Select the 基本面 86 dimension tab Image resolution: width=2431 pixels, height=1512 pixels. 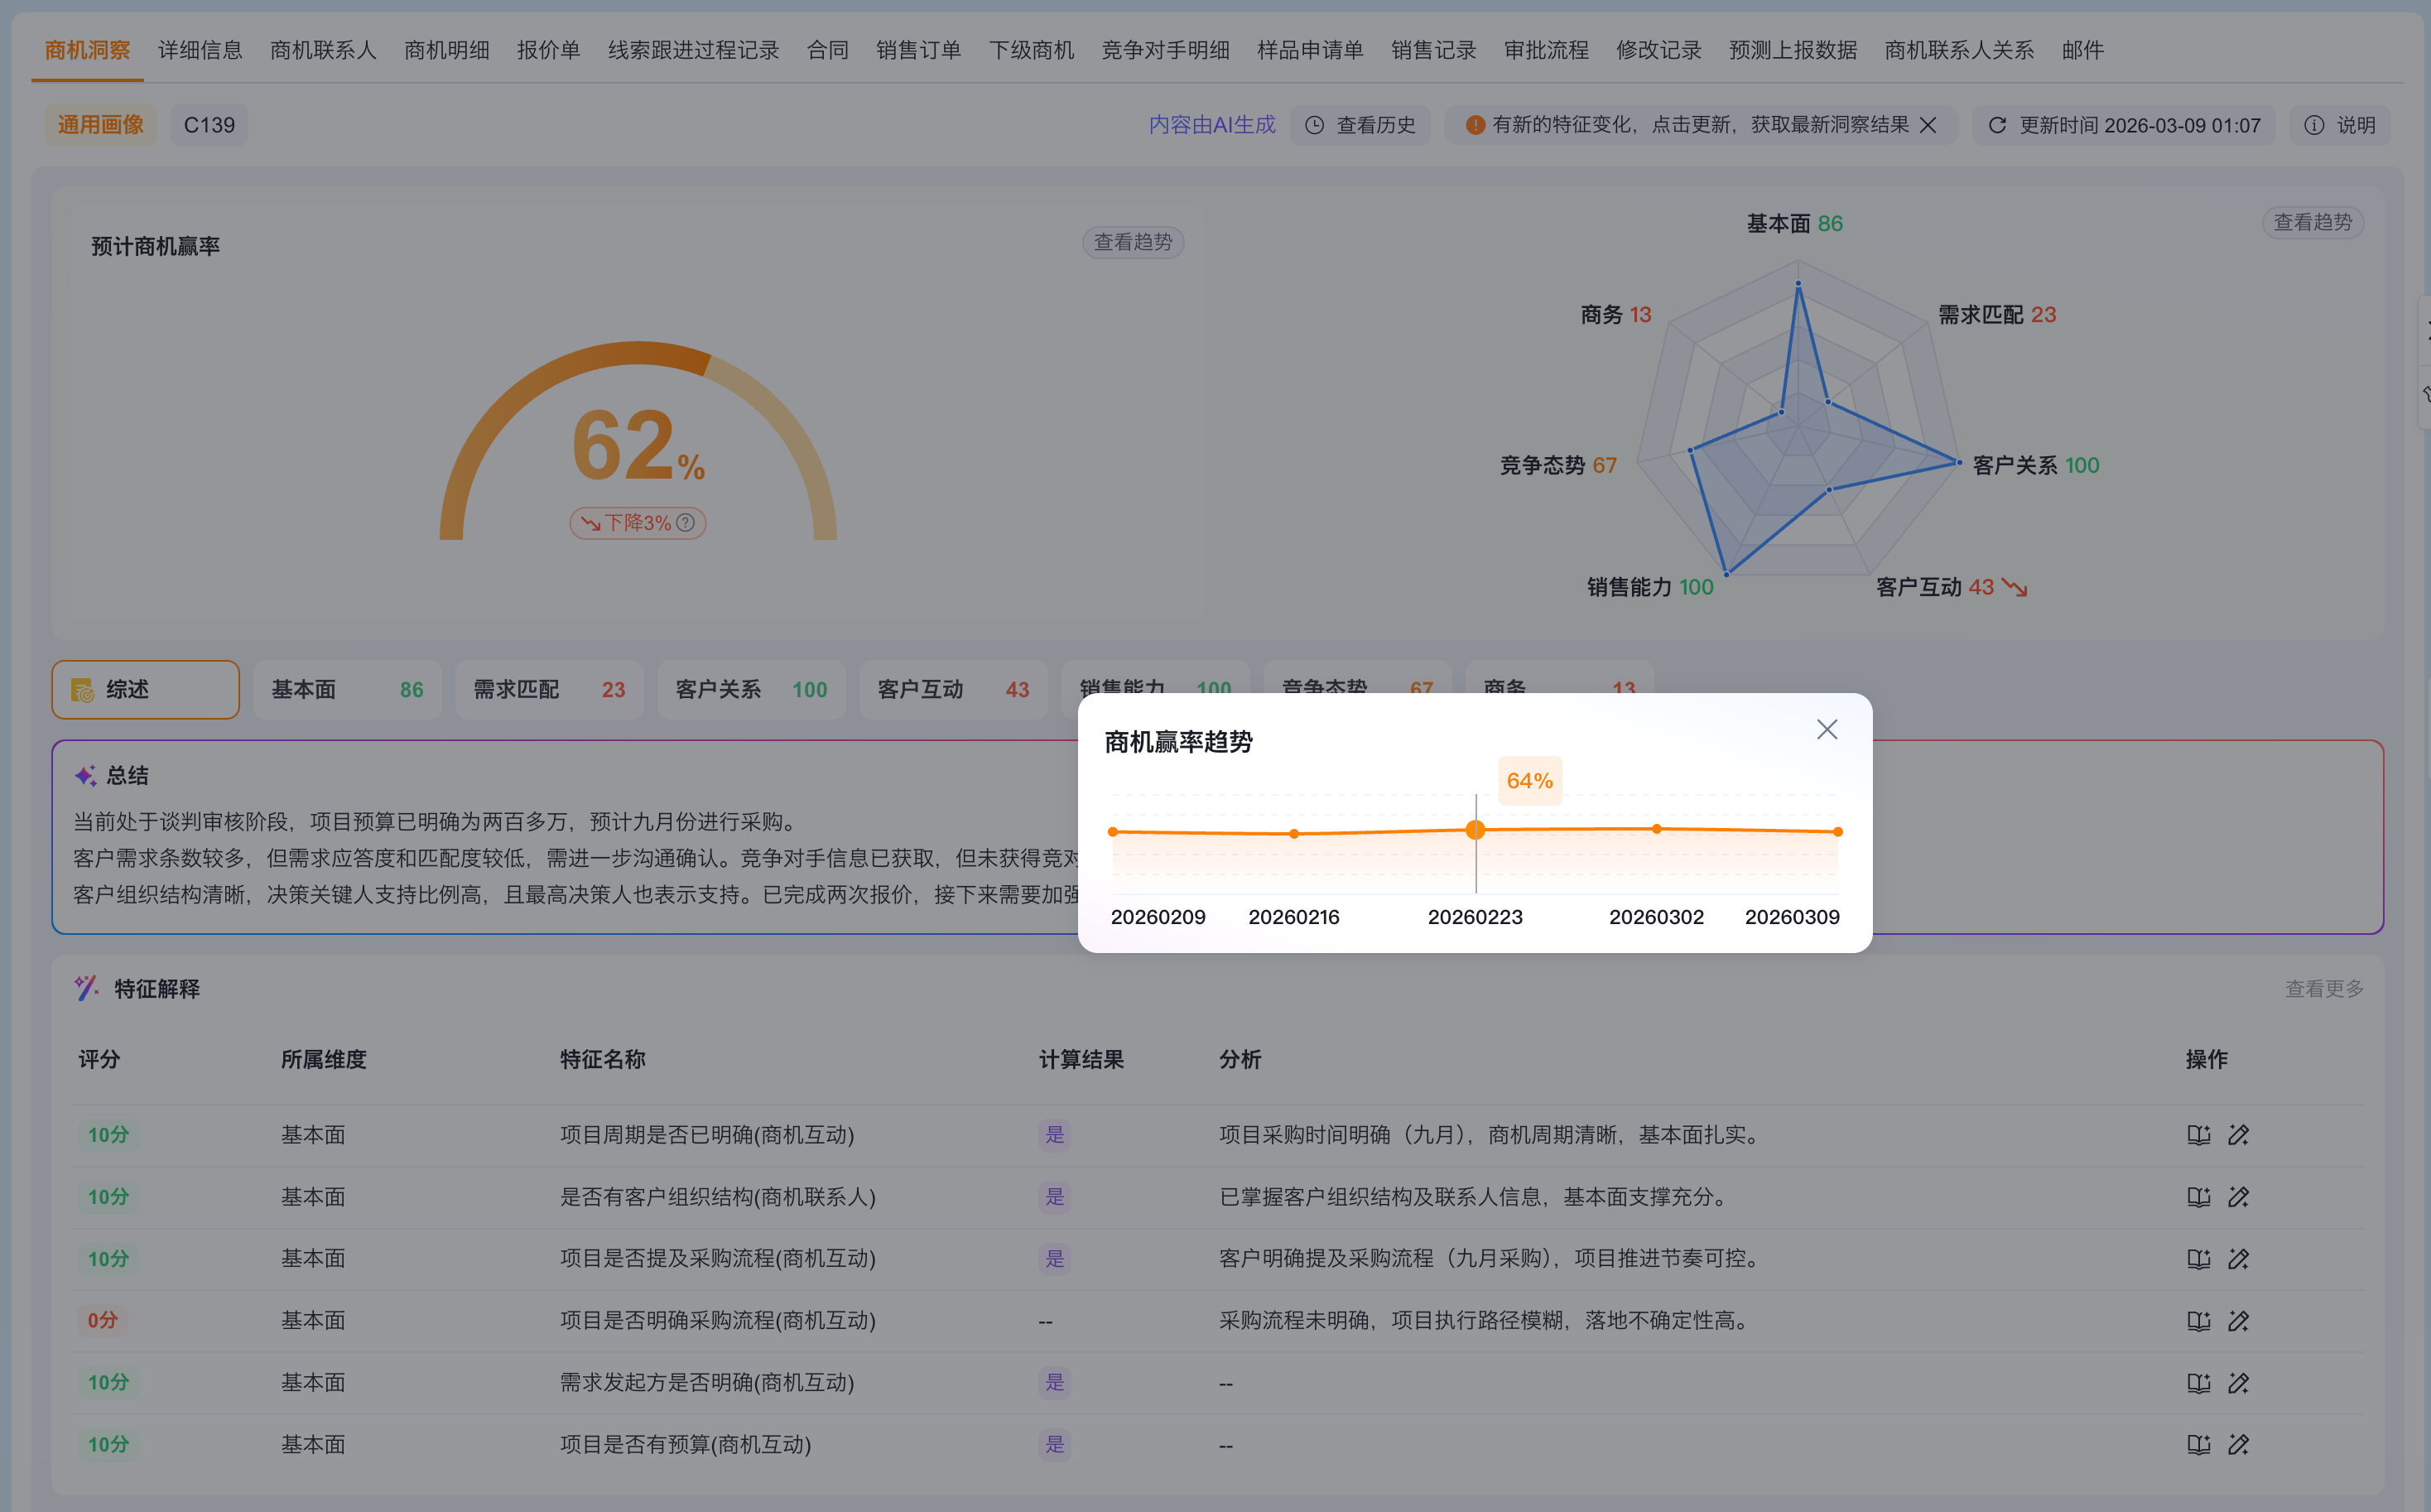pyautogui.click(x=346, y=689)
